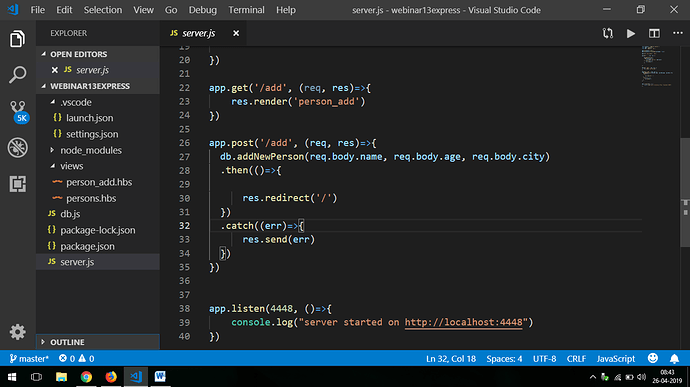
Task: Open the Debug view icon
Action: point(18,148)
